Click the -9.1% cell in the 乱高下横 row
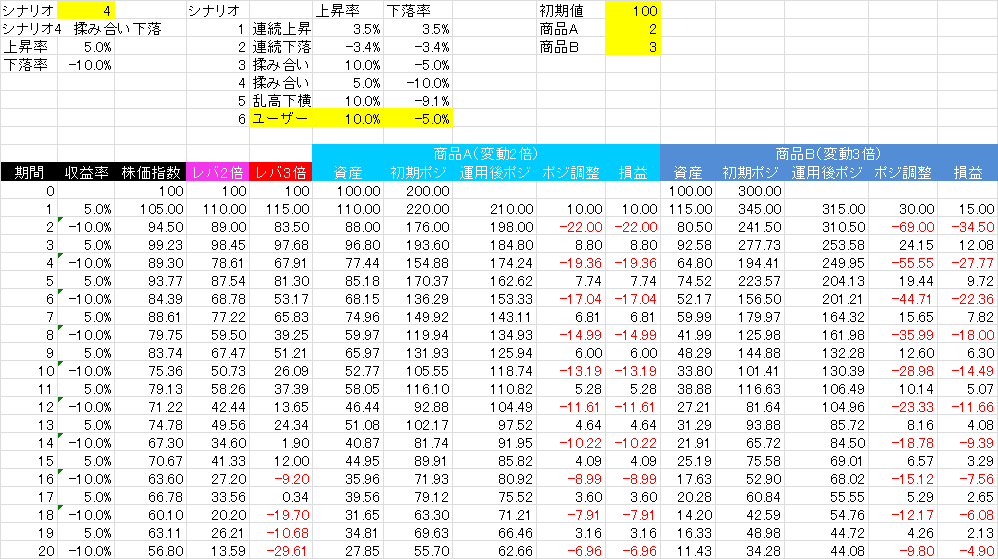 coord(418,101)
